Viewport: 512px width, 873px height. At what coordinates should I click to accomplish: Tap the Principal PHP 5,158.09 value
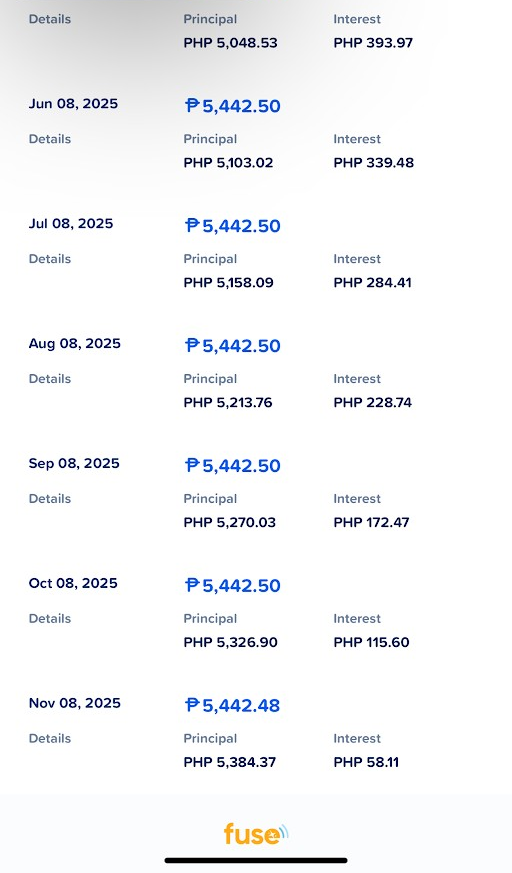point(229,283)
